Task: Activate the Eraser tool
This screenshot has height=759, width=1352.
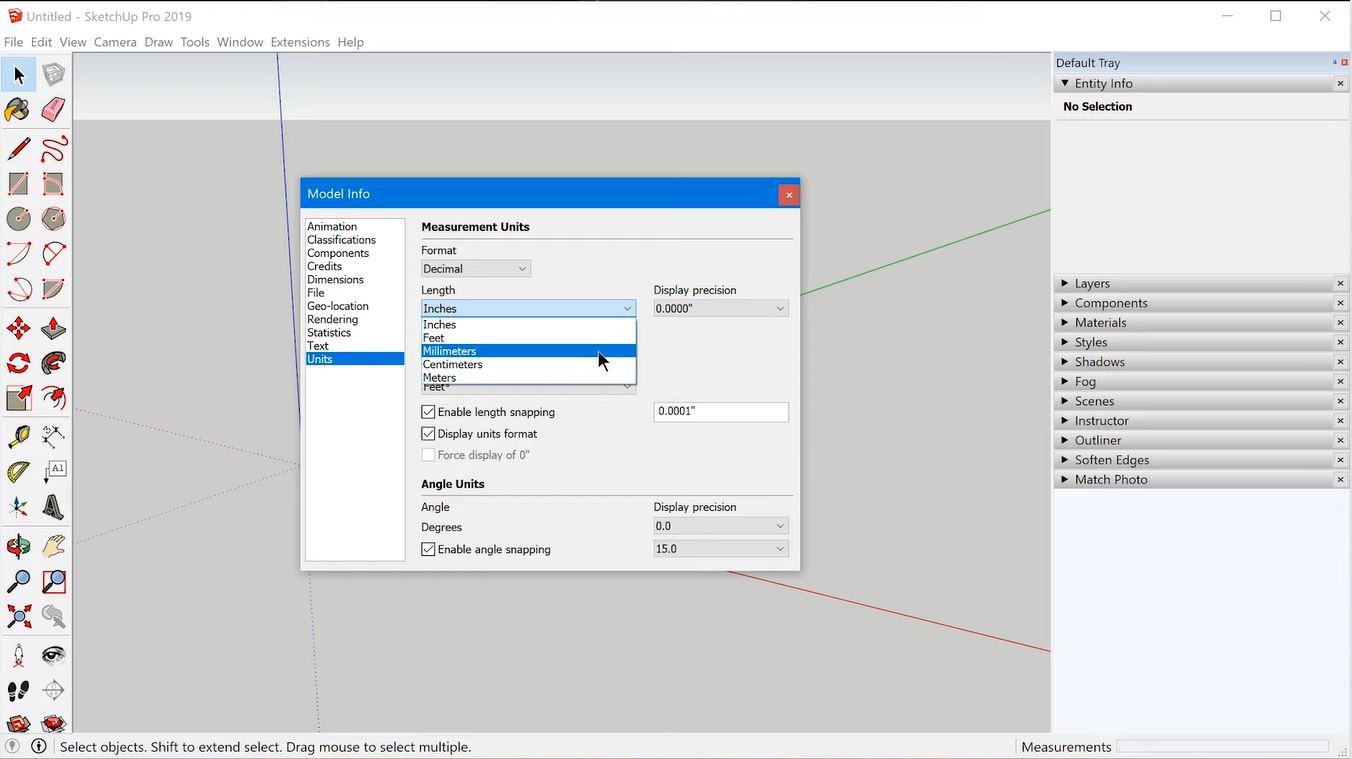Action: point(52,110)
